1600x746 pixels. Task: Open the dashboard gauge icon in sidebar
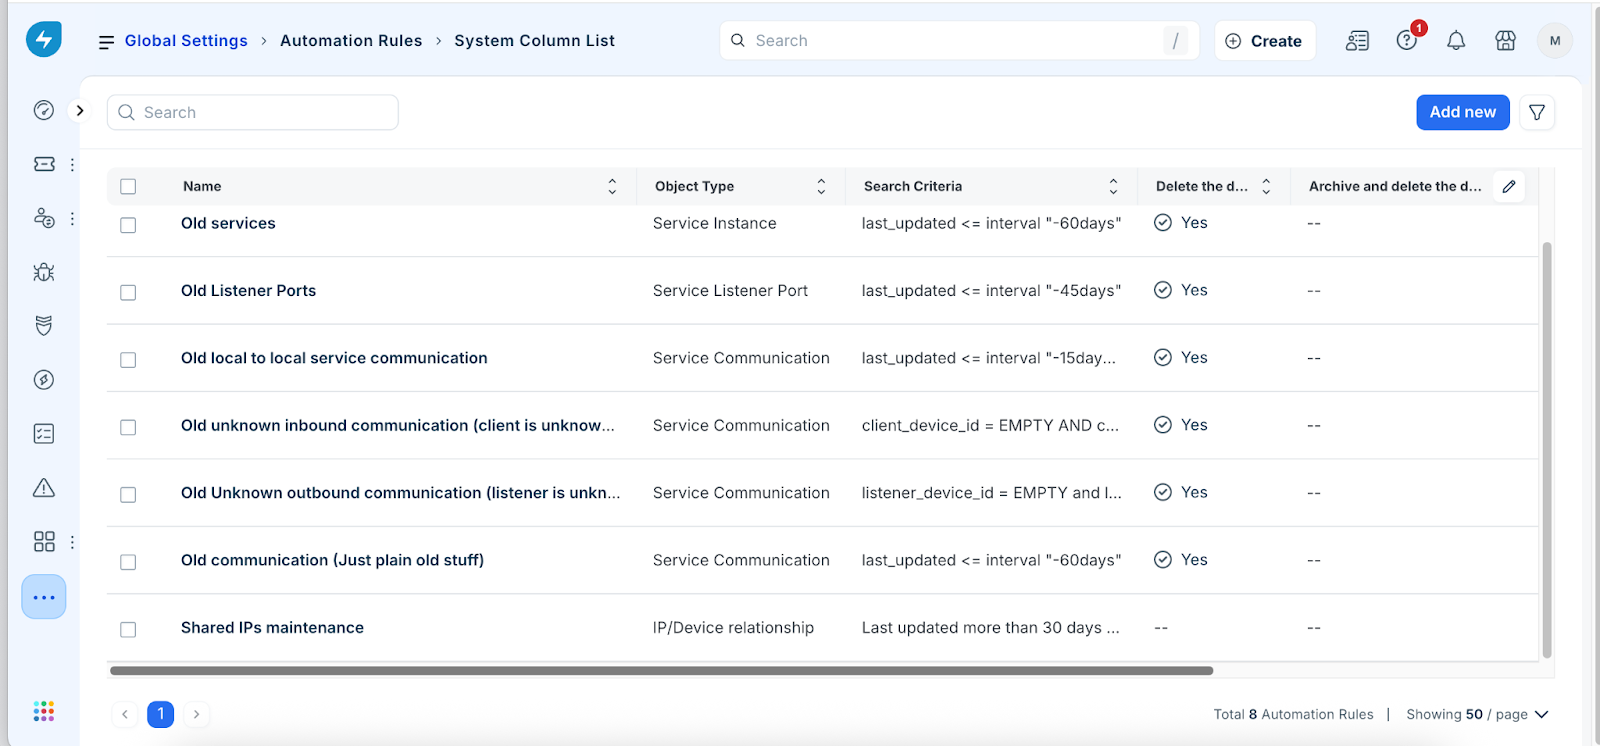(44, 110)
